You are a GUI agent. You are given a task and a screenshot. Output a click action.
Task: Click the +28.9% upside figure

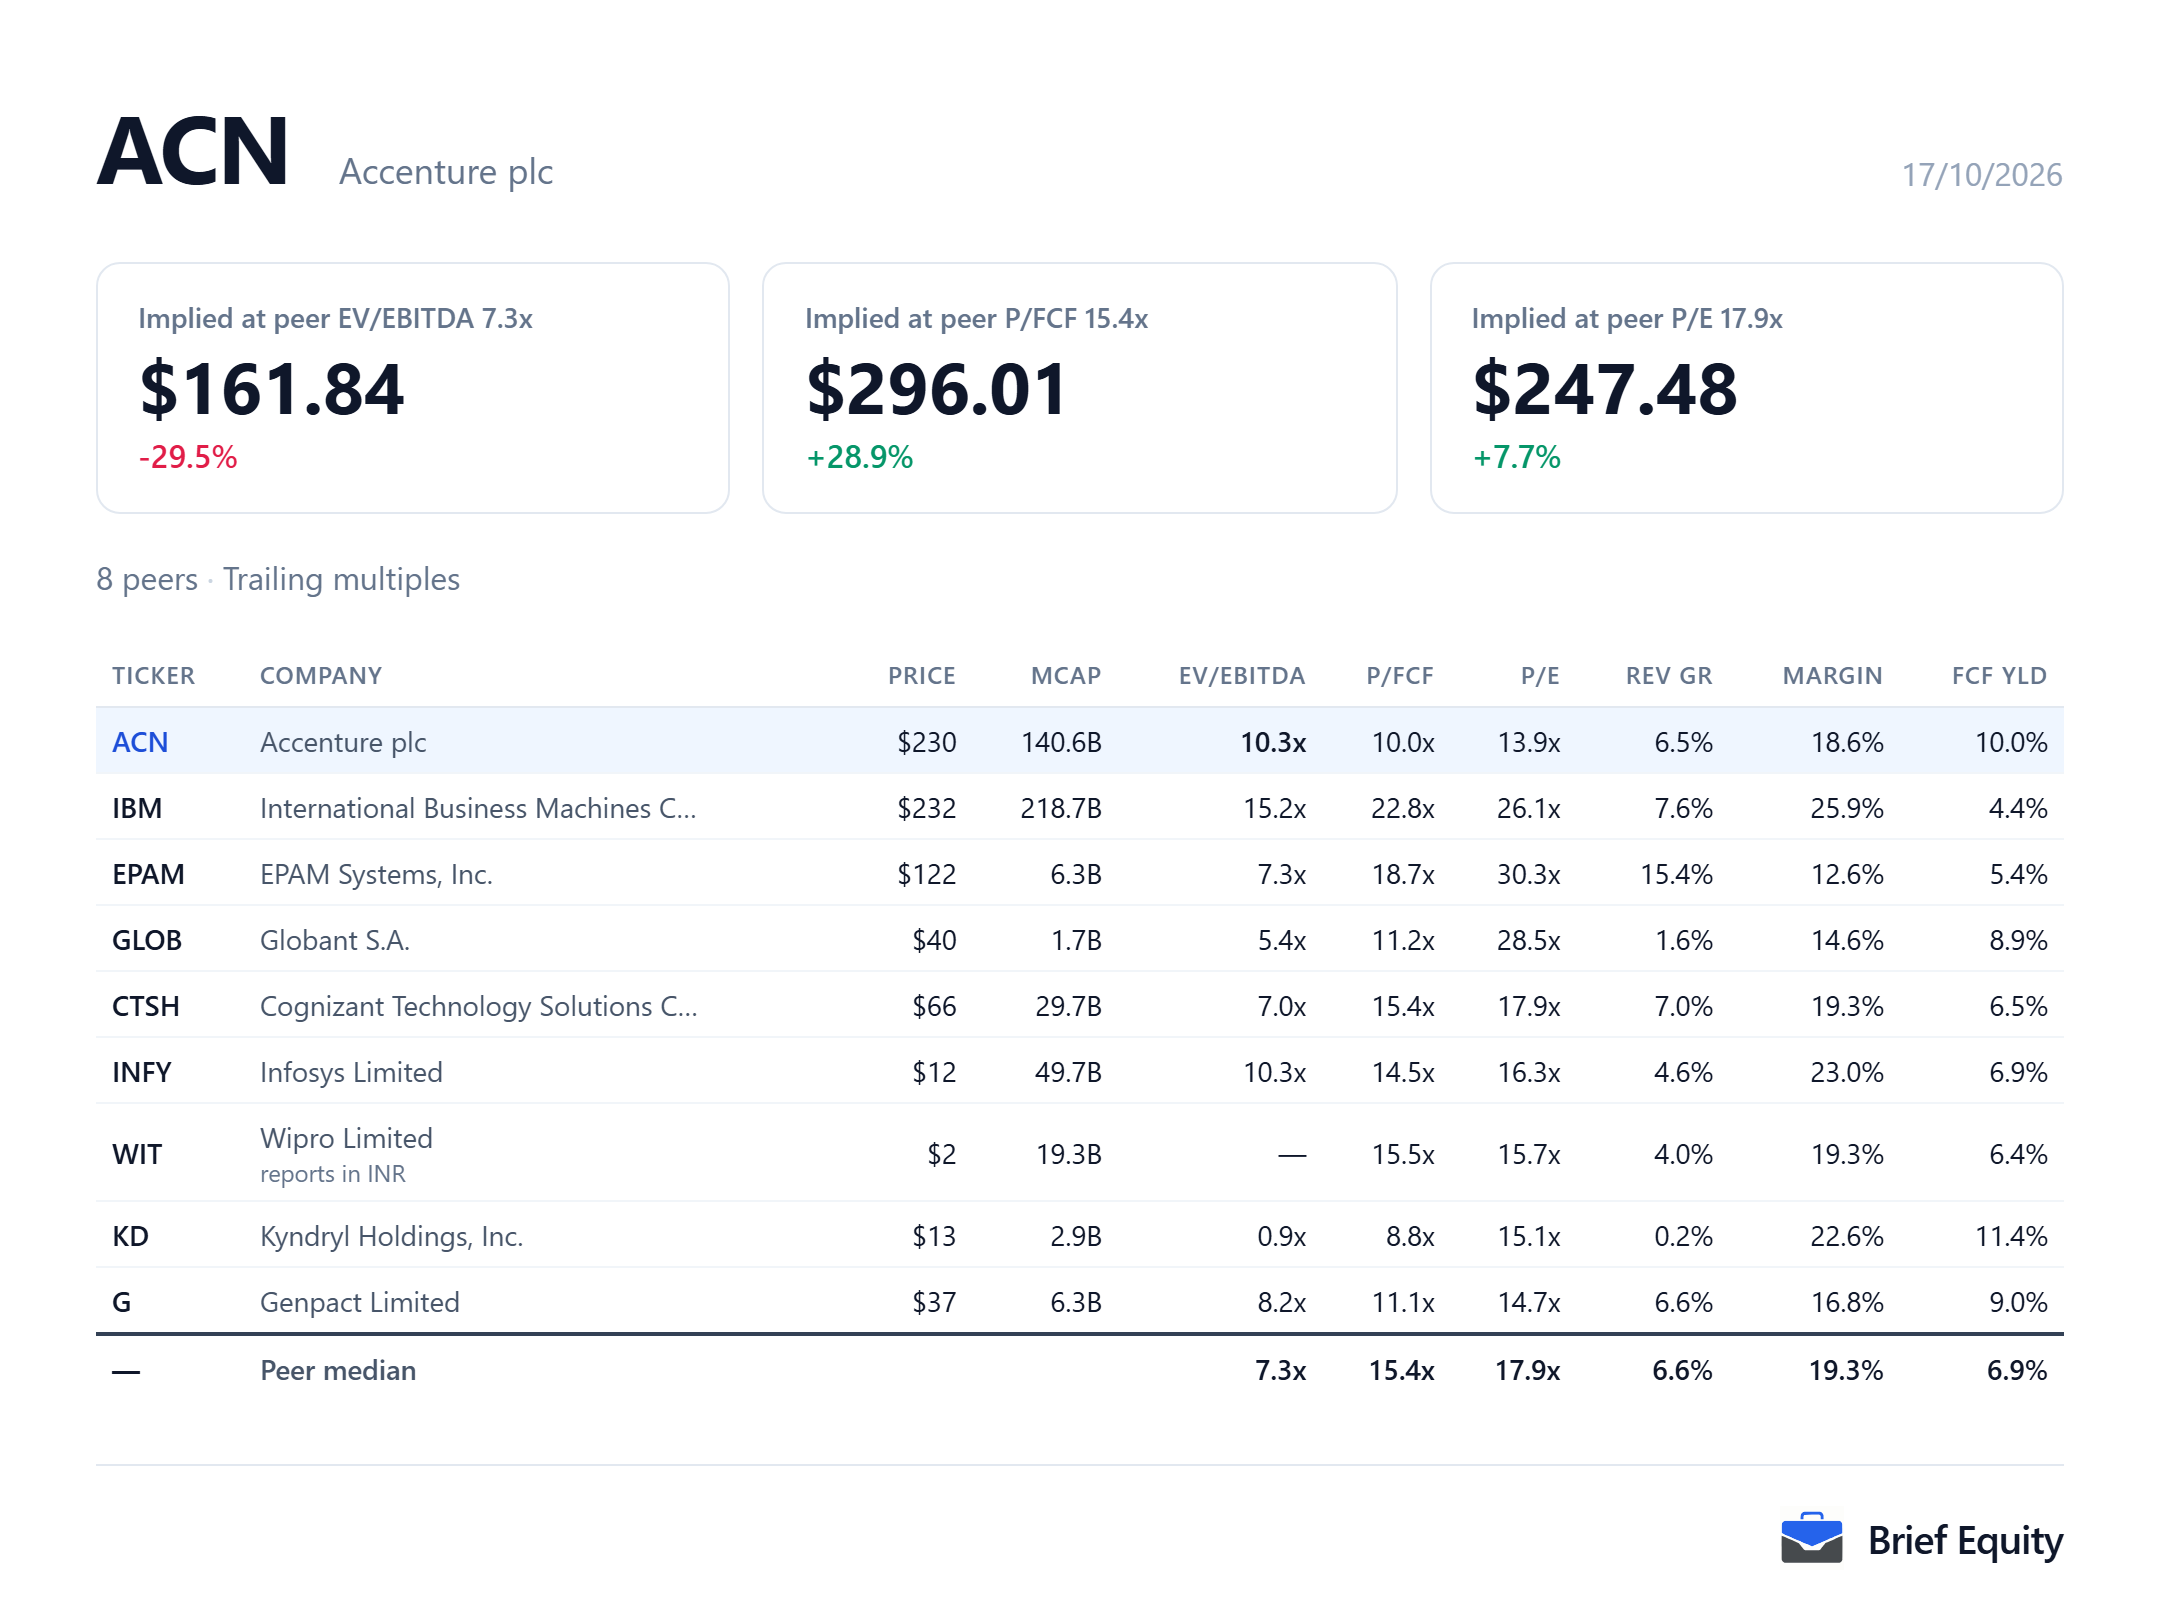(859, 457)
